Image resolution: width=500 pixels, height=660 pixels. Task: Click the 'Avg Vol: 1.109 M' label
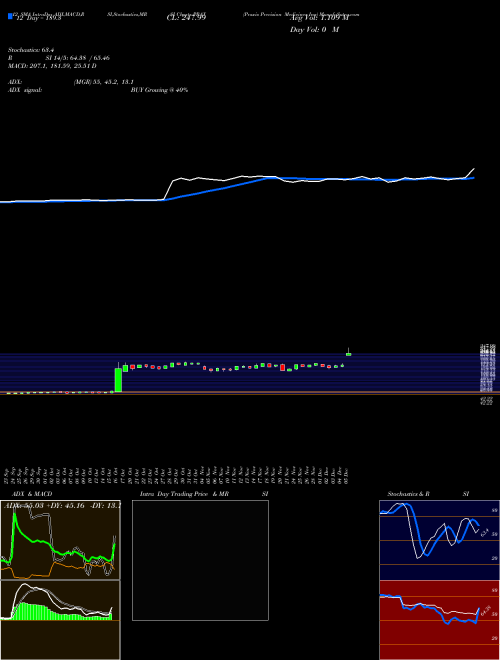tap(319, 18)
